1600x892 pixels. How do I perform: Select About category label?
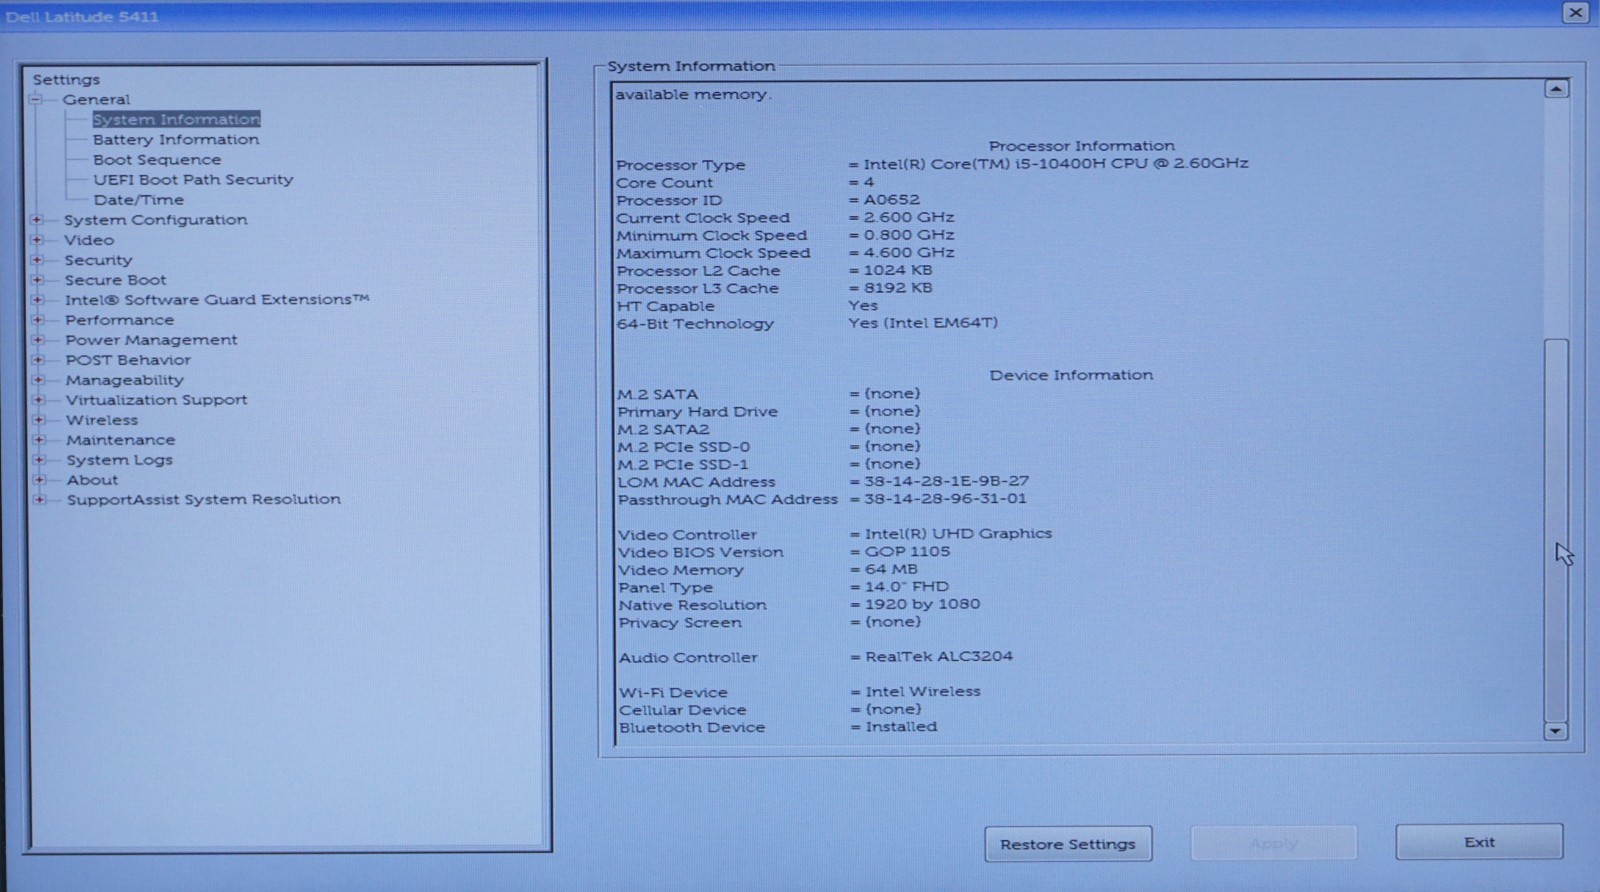92,480
